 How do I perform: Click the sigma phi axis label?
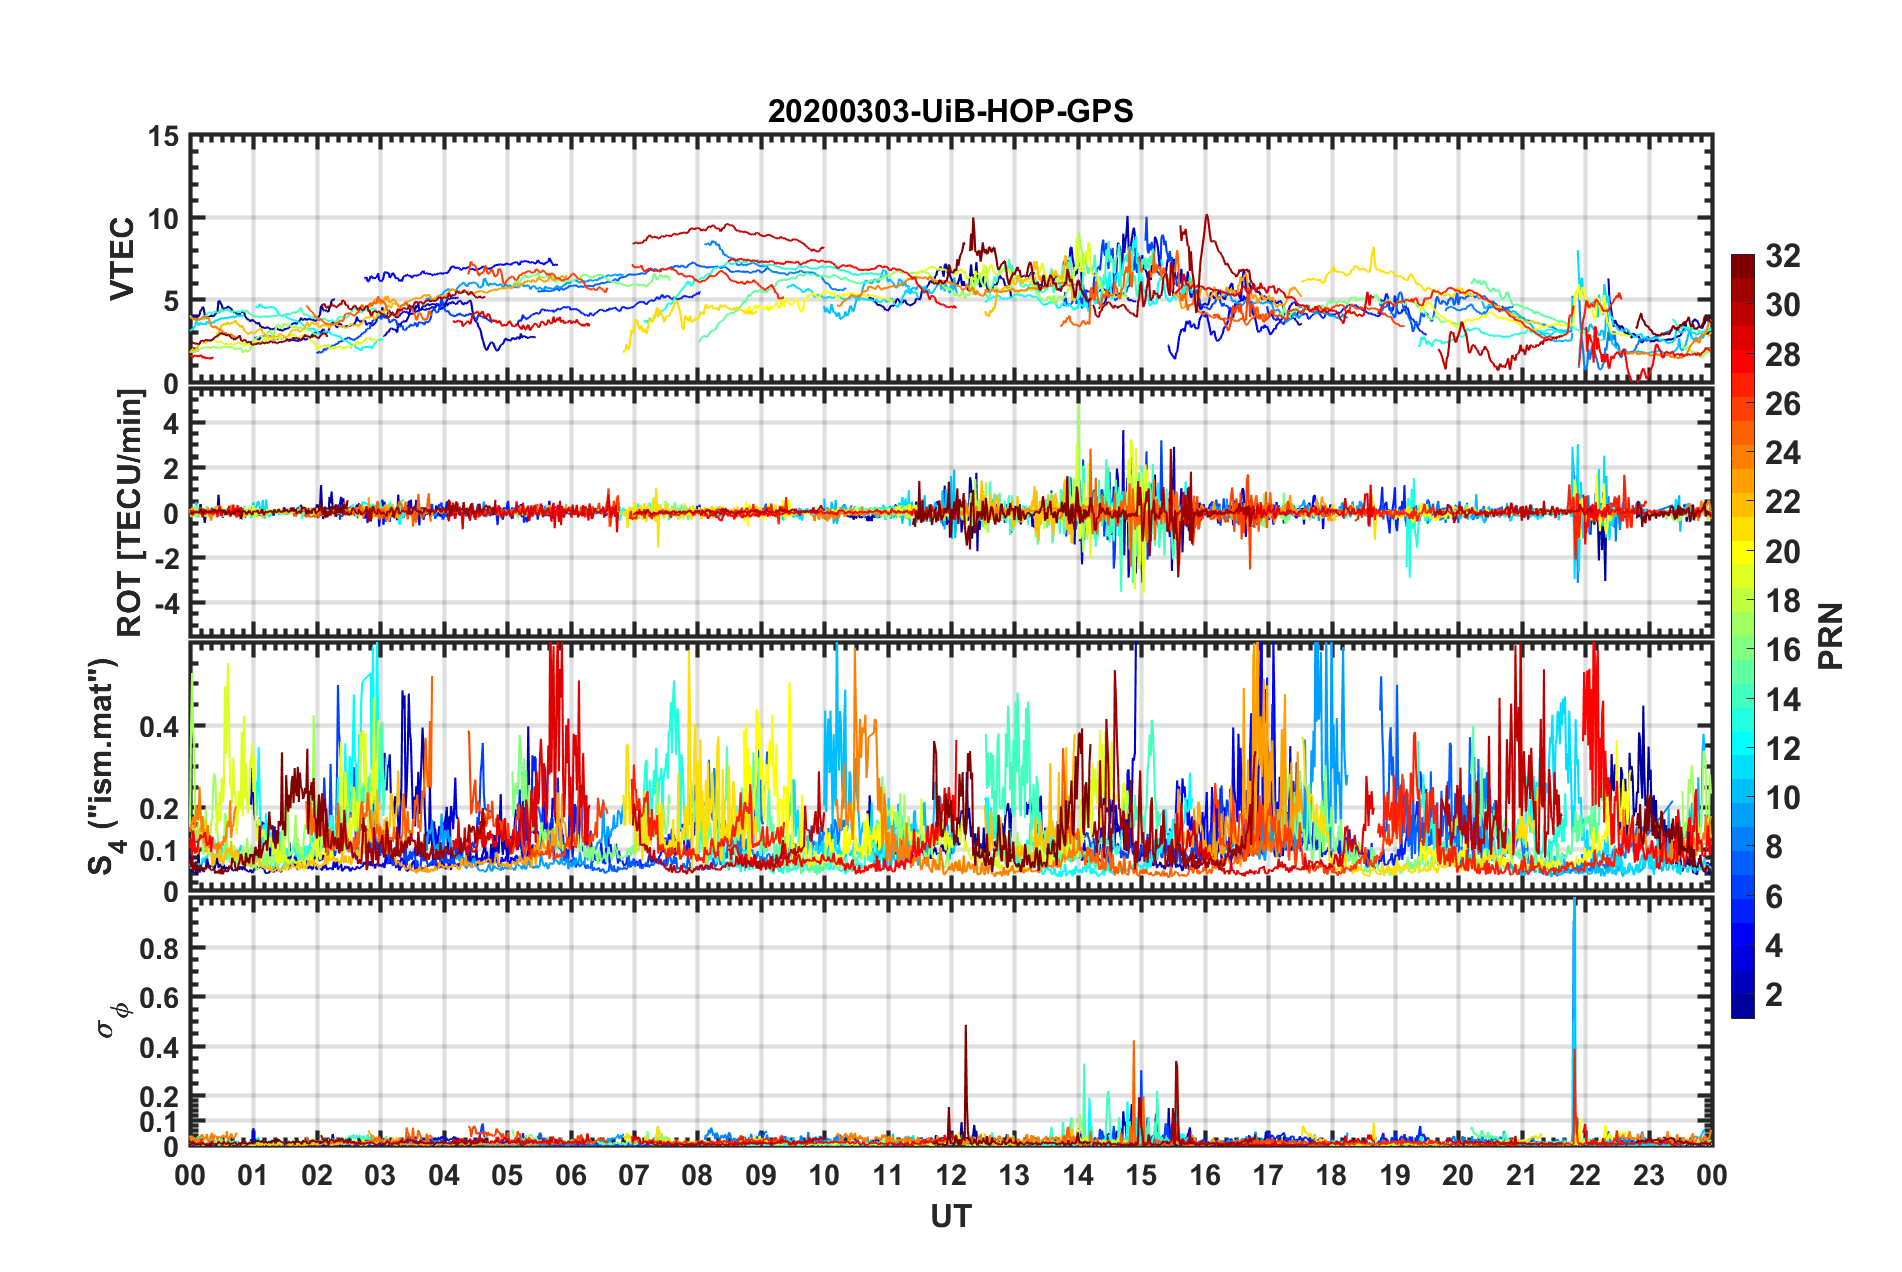coord(112,1020)
